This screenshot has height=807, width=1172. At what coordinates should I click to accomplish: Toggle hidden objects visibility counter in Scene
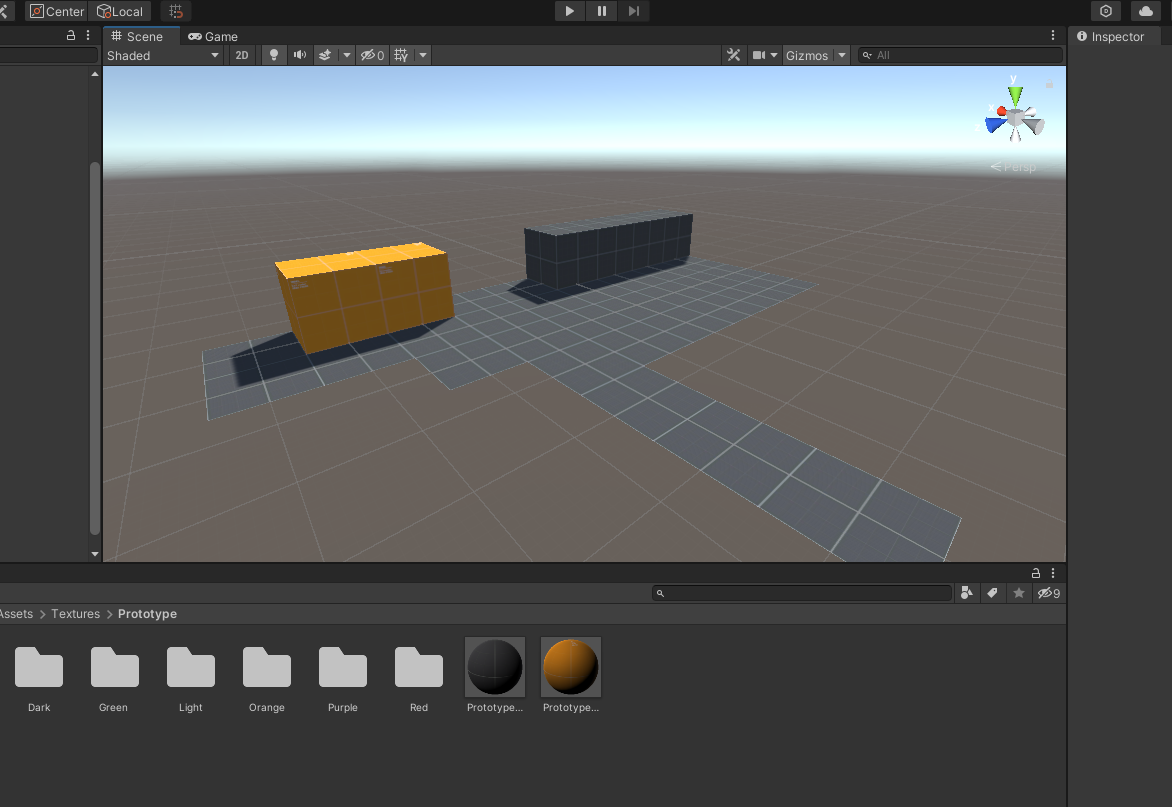tap(372, 55)
